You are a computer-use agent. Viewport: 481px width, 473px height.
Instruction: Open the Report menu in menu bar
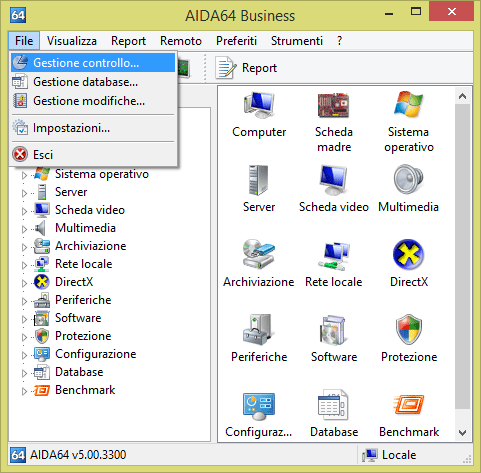coord(128,41)
